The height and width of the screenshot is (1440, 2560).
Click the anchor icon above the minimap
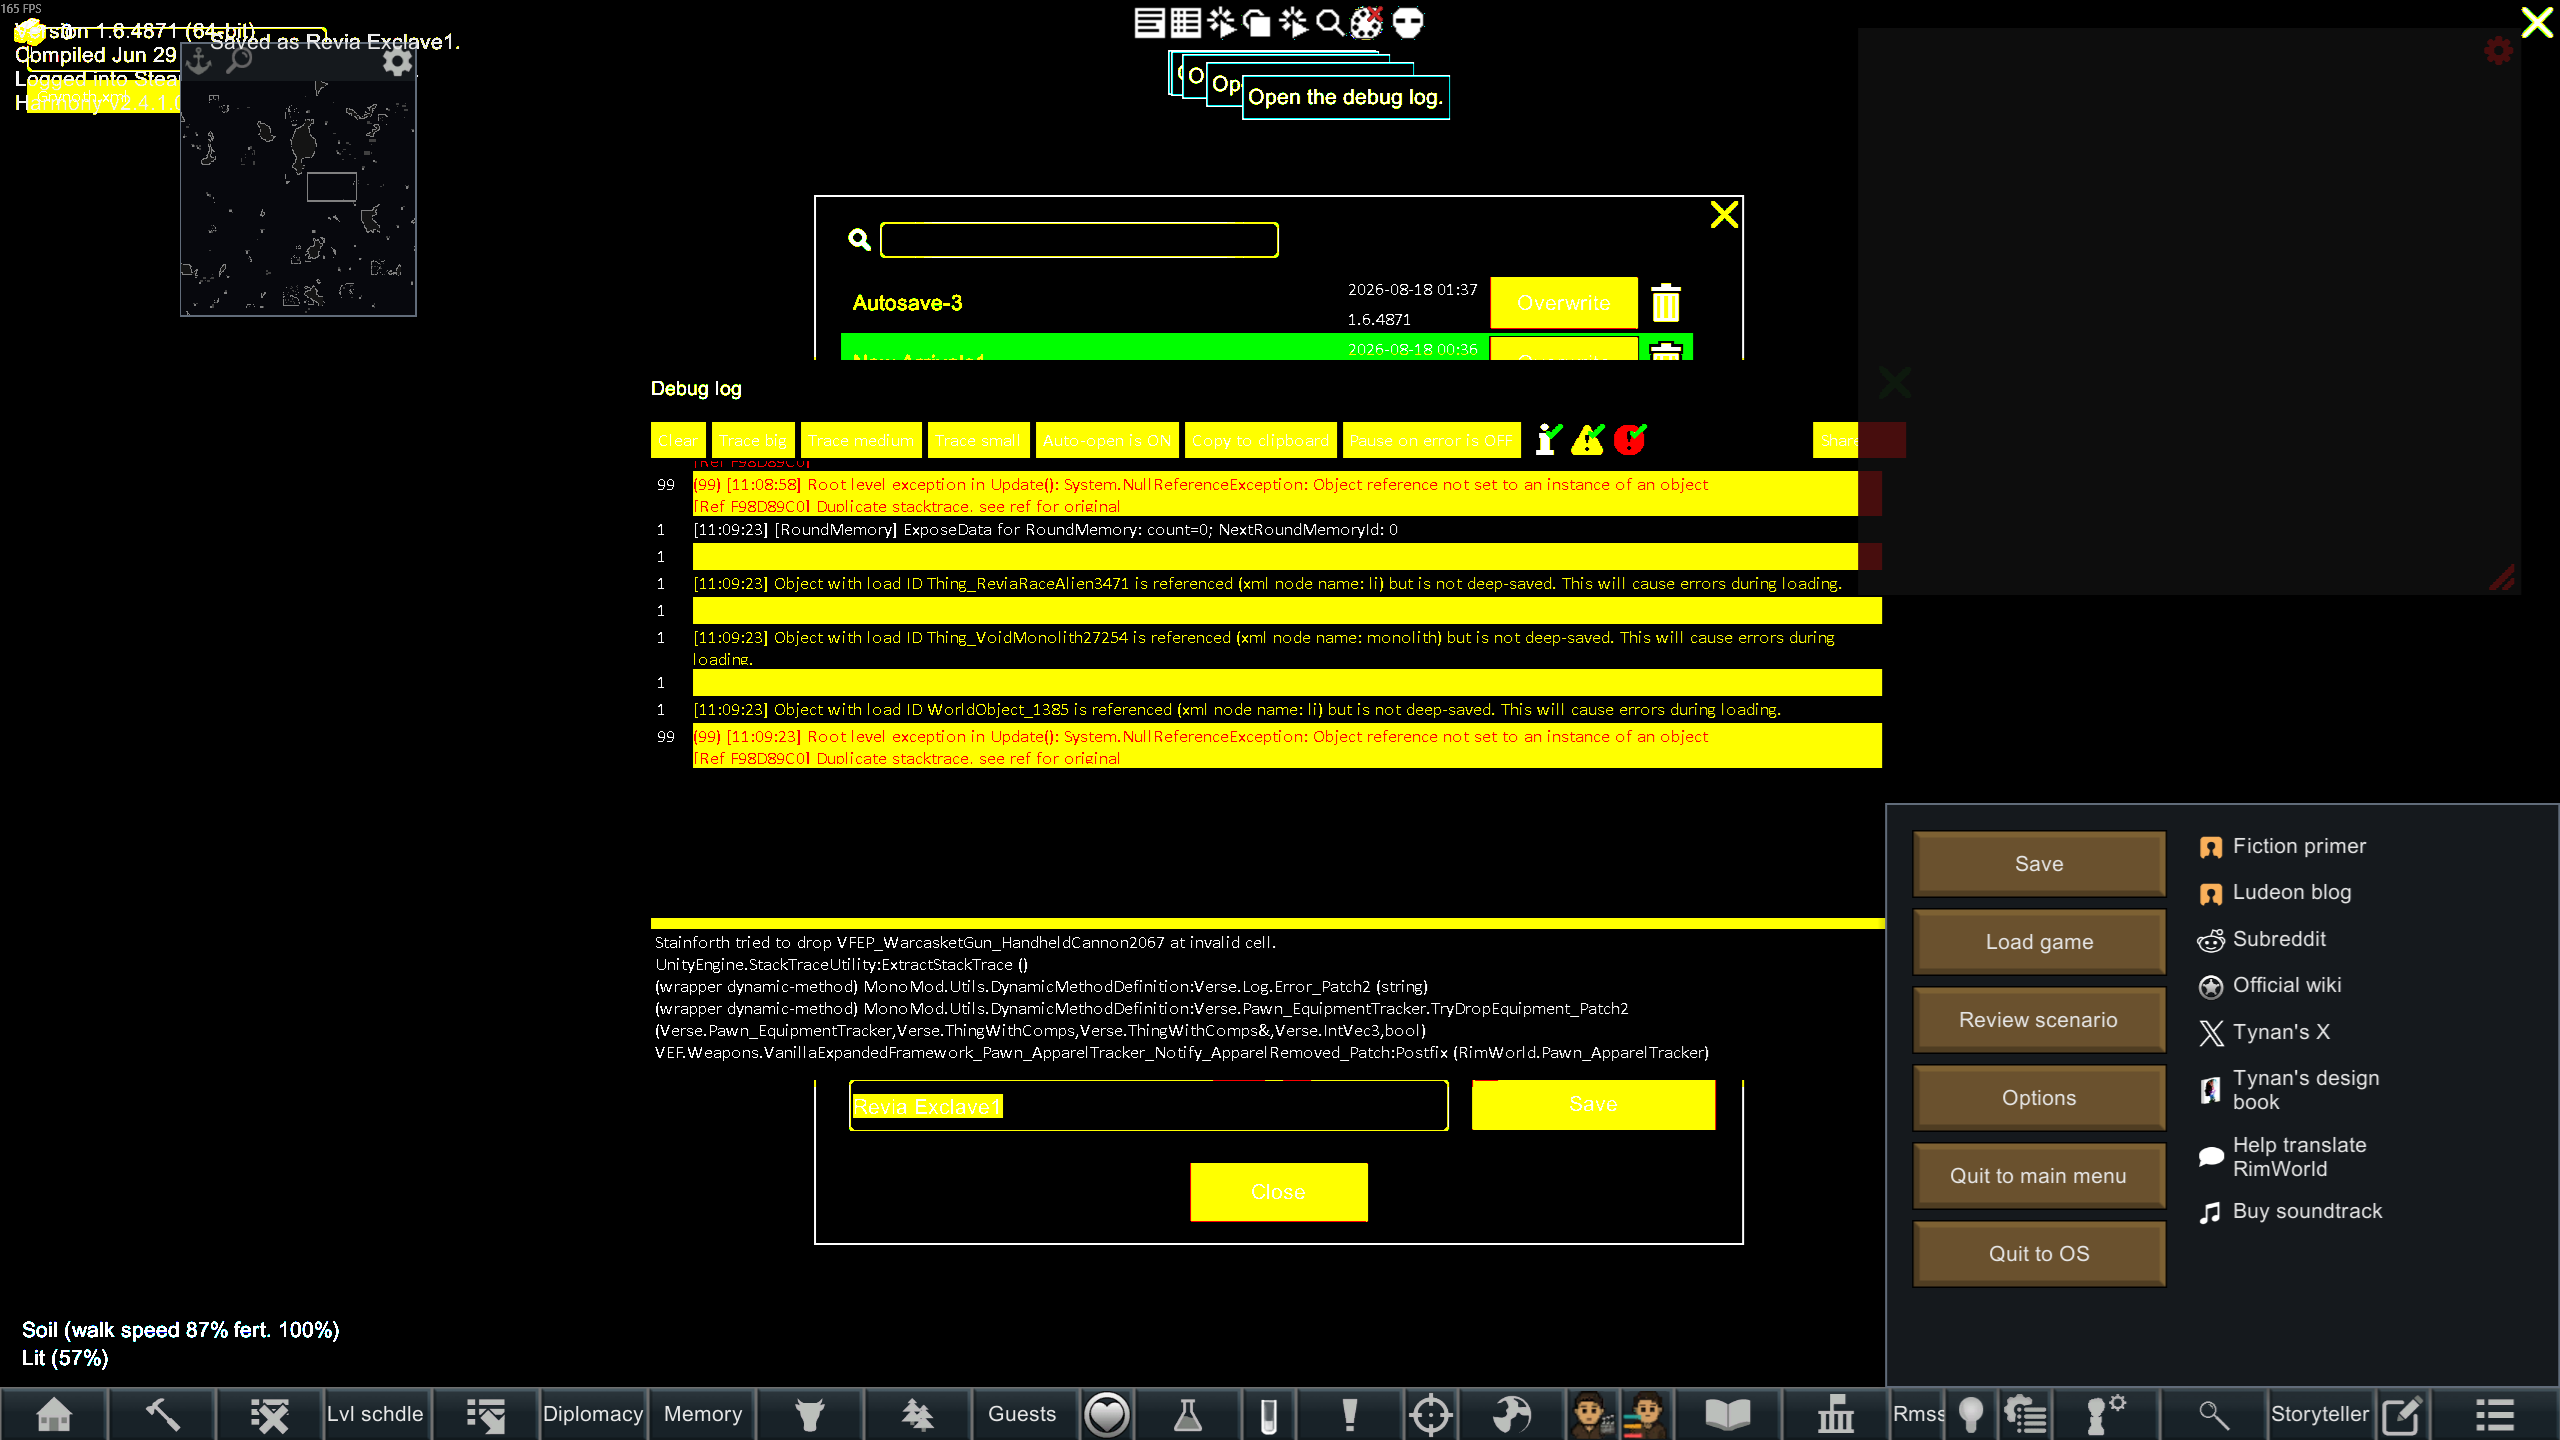point(199,62)
